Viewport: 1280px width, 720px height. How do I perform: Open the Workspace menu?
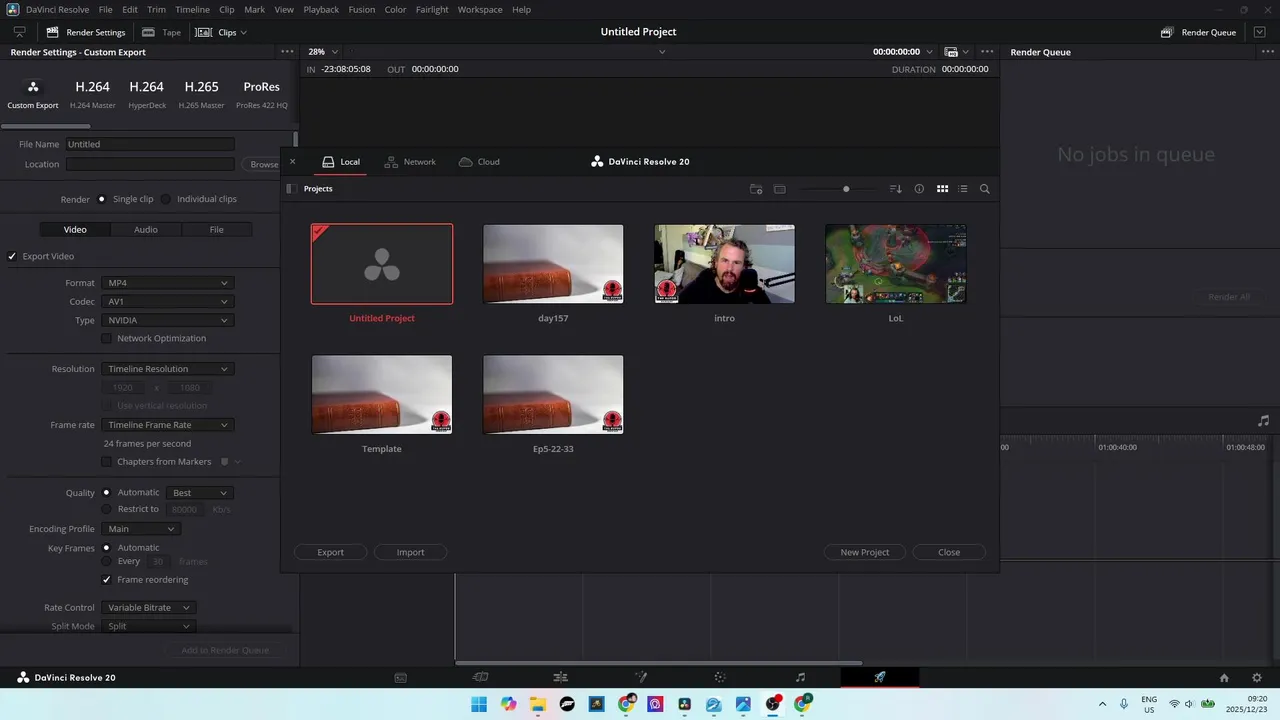[x=480, y=9]
